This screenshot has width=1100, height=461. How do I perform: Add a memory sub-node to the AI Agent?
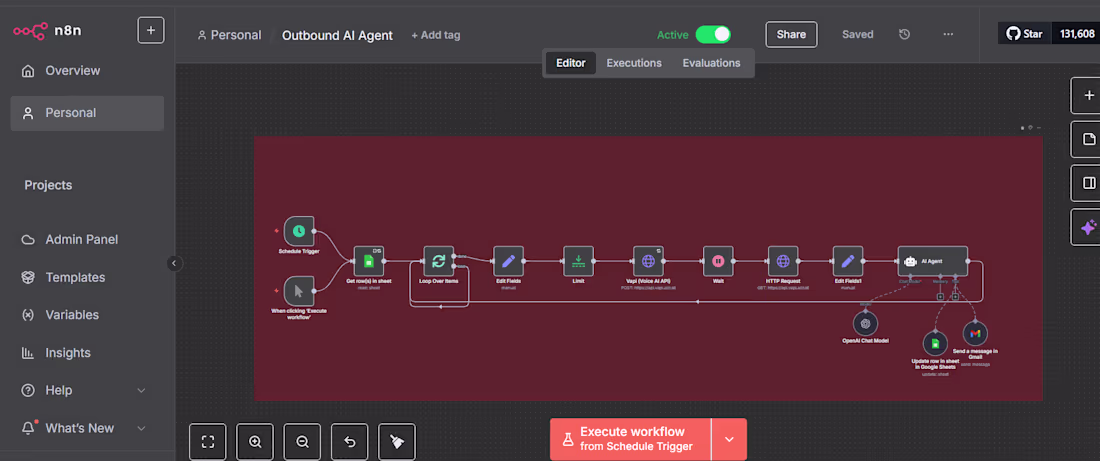coord(940,296)
